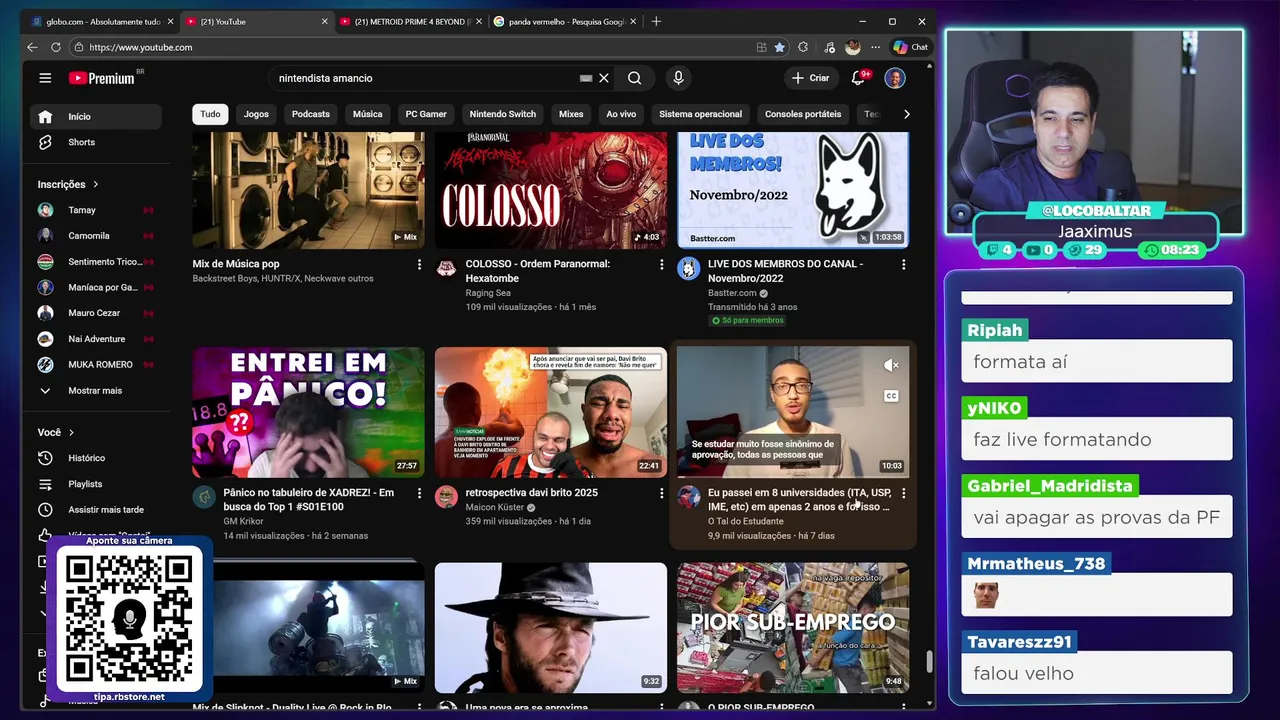This screenshot has height=720, width=1280.
Task: Open the Nai Adventure subscription channel
Action: (x=95, y=339)
